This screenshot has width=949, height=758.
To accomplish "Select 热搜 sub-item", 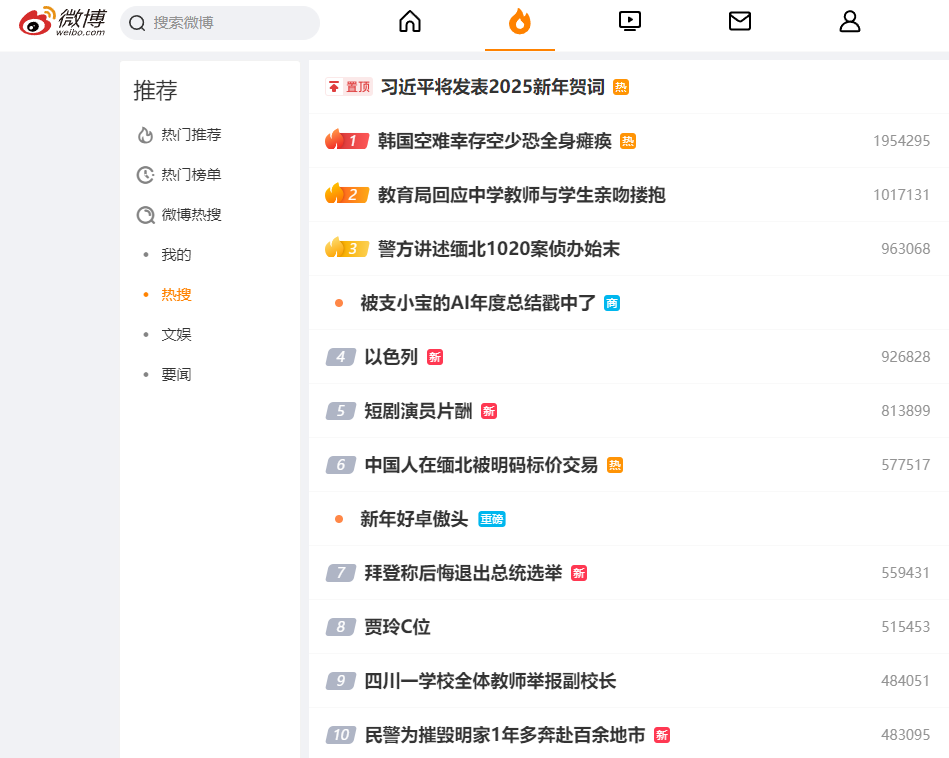I will click(176, 295).
